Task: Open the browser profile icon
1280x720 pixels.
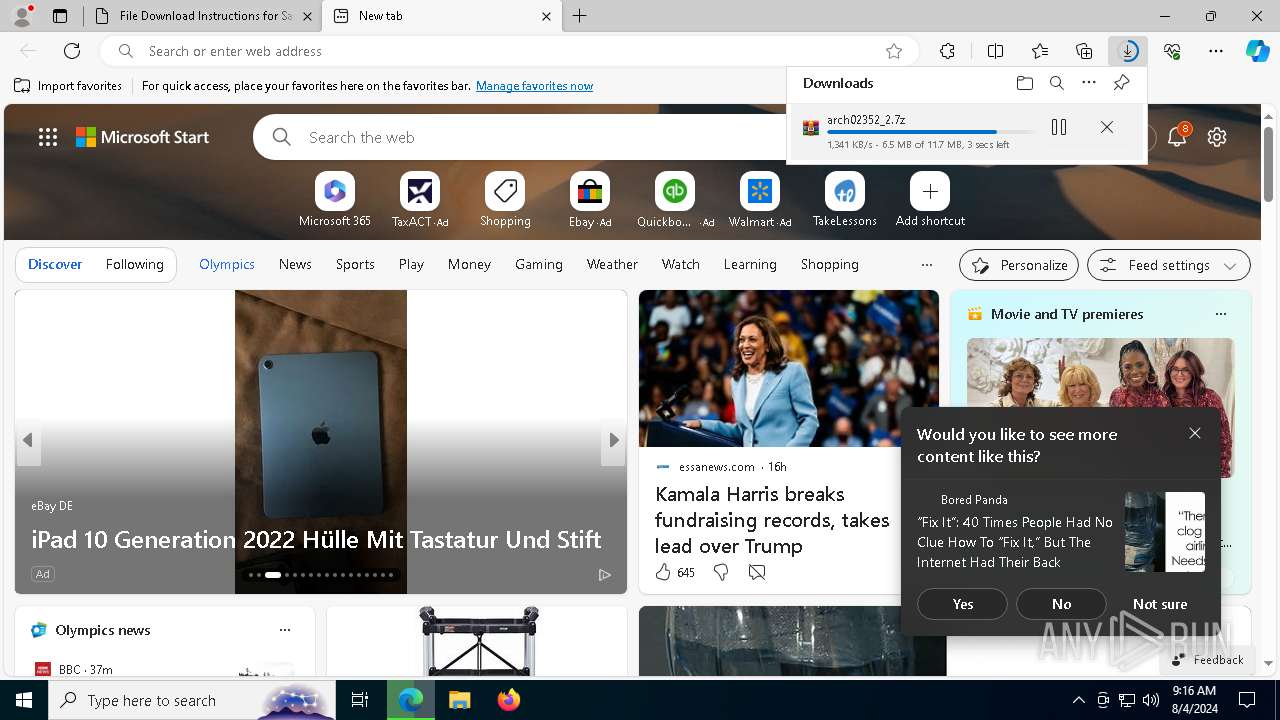Action: [x=22, y=16]
